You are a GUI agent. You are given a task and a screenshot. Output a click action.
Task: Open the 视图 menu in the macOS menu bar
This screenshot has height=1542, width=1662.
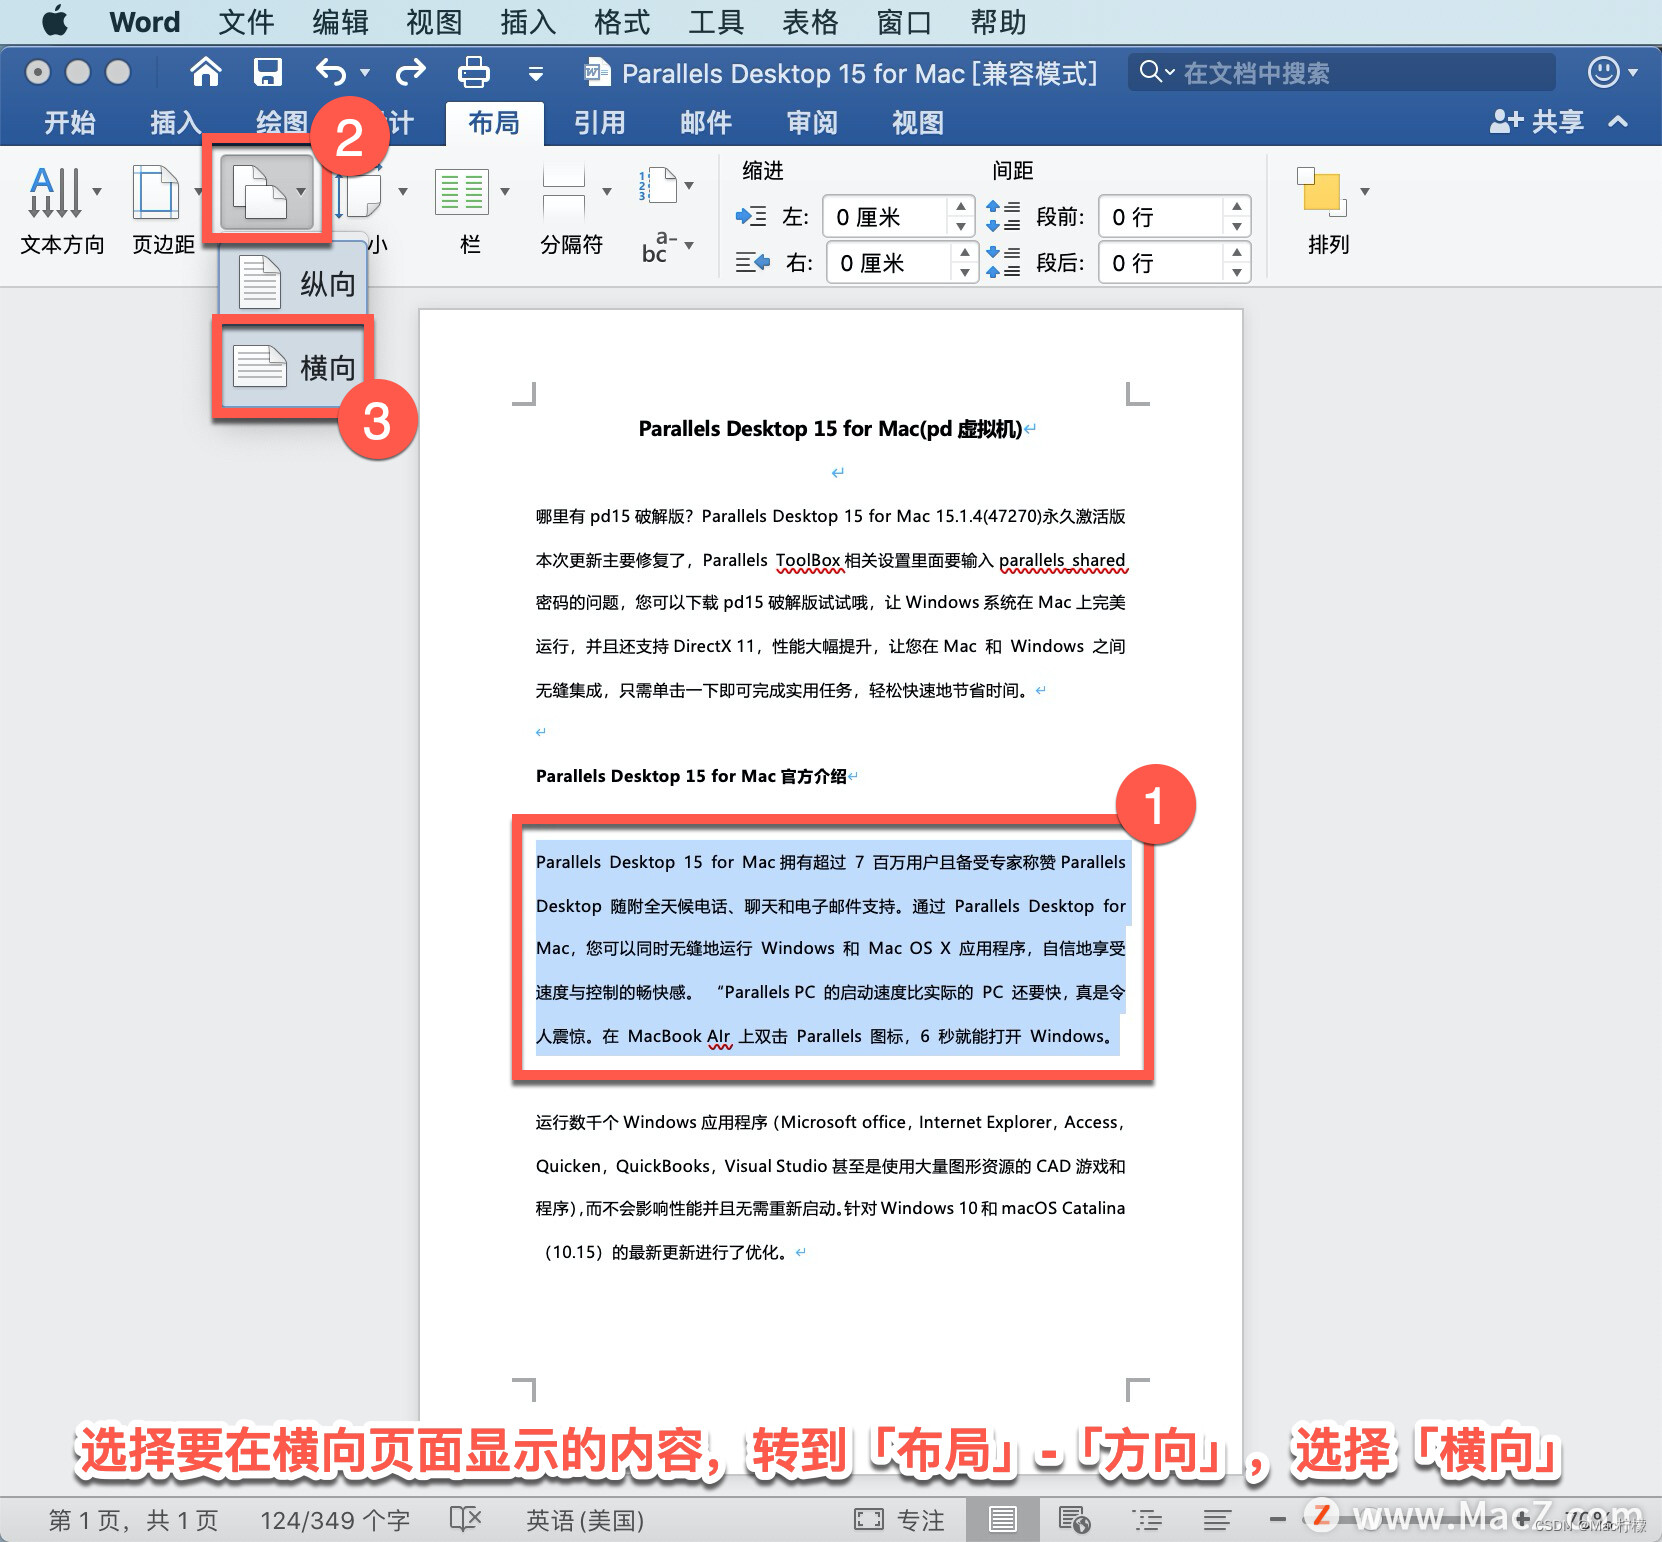click(434, 22)
